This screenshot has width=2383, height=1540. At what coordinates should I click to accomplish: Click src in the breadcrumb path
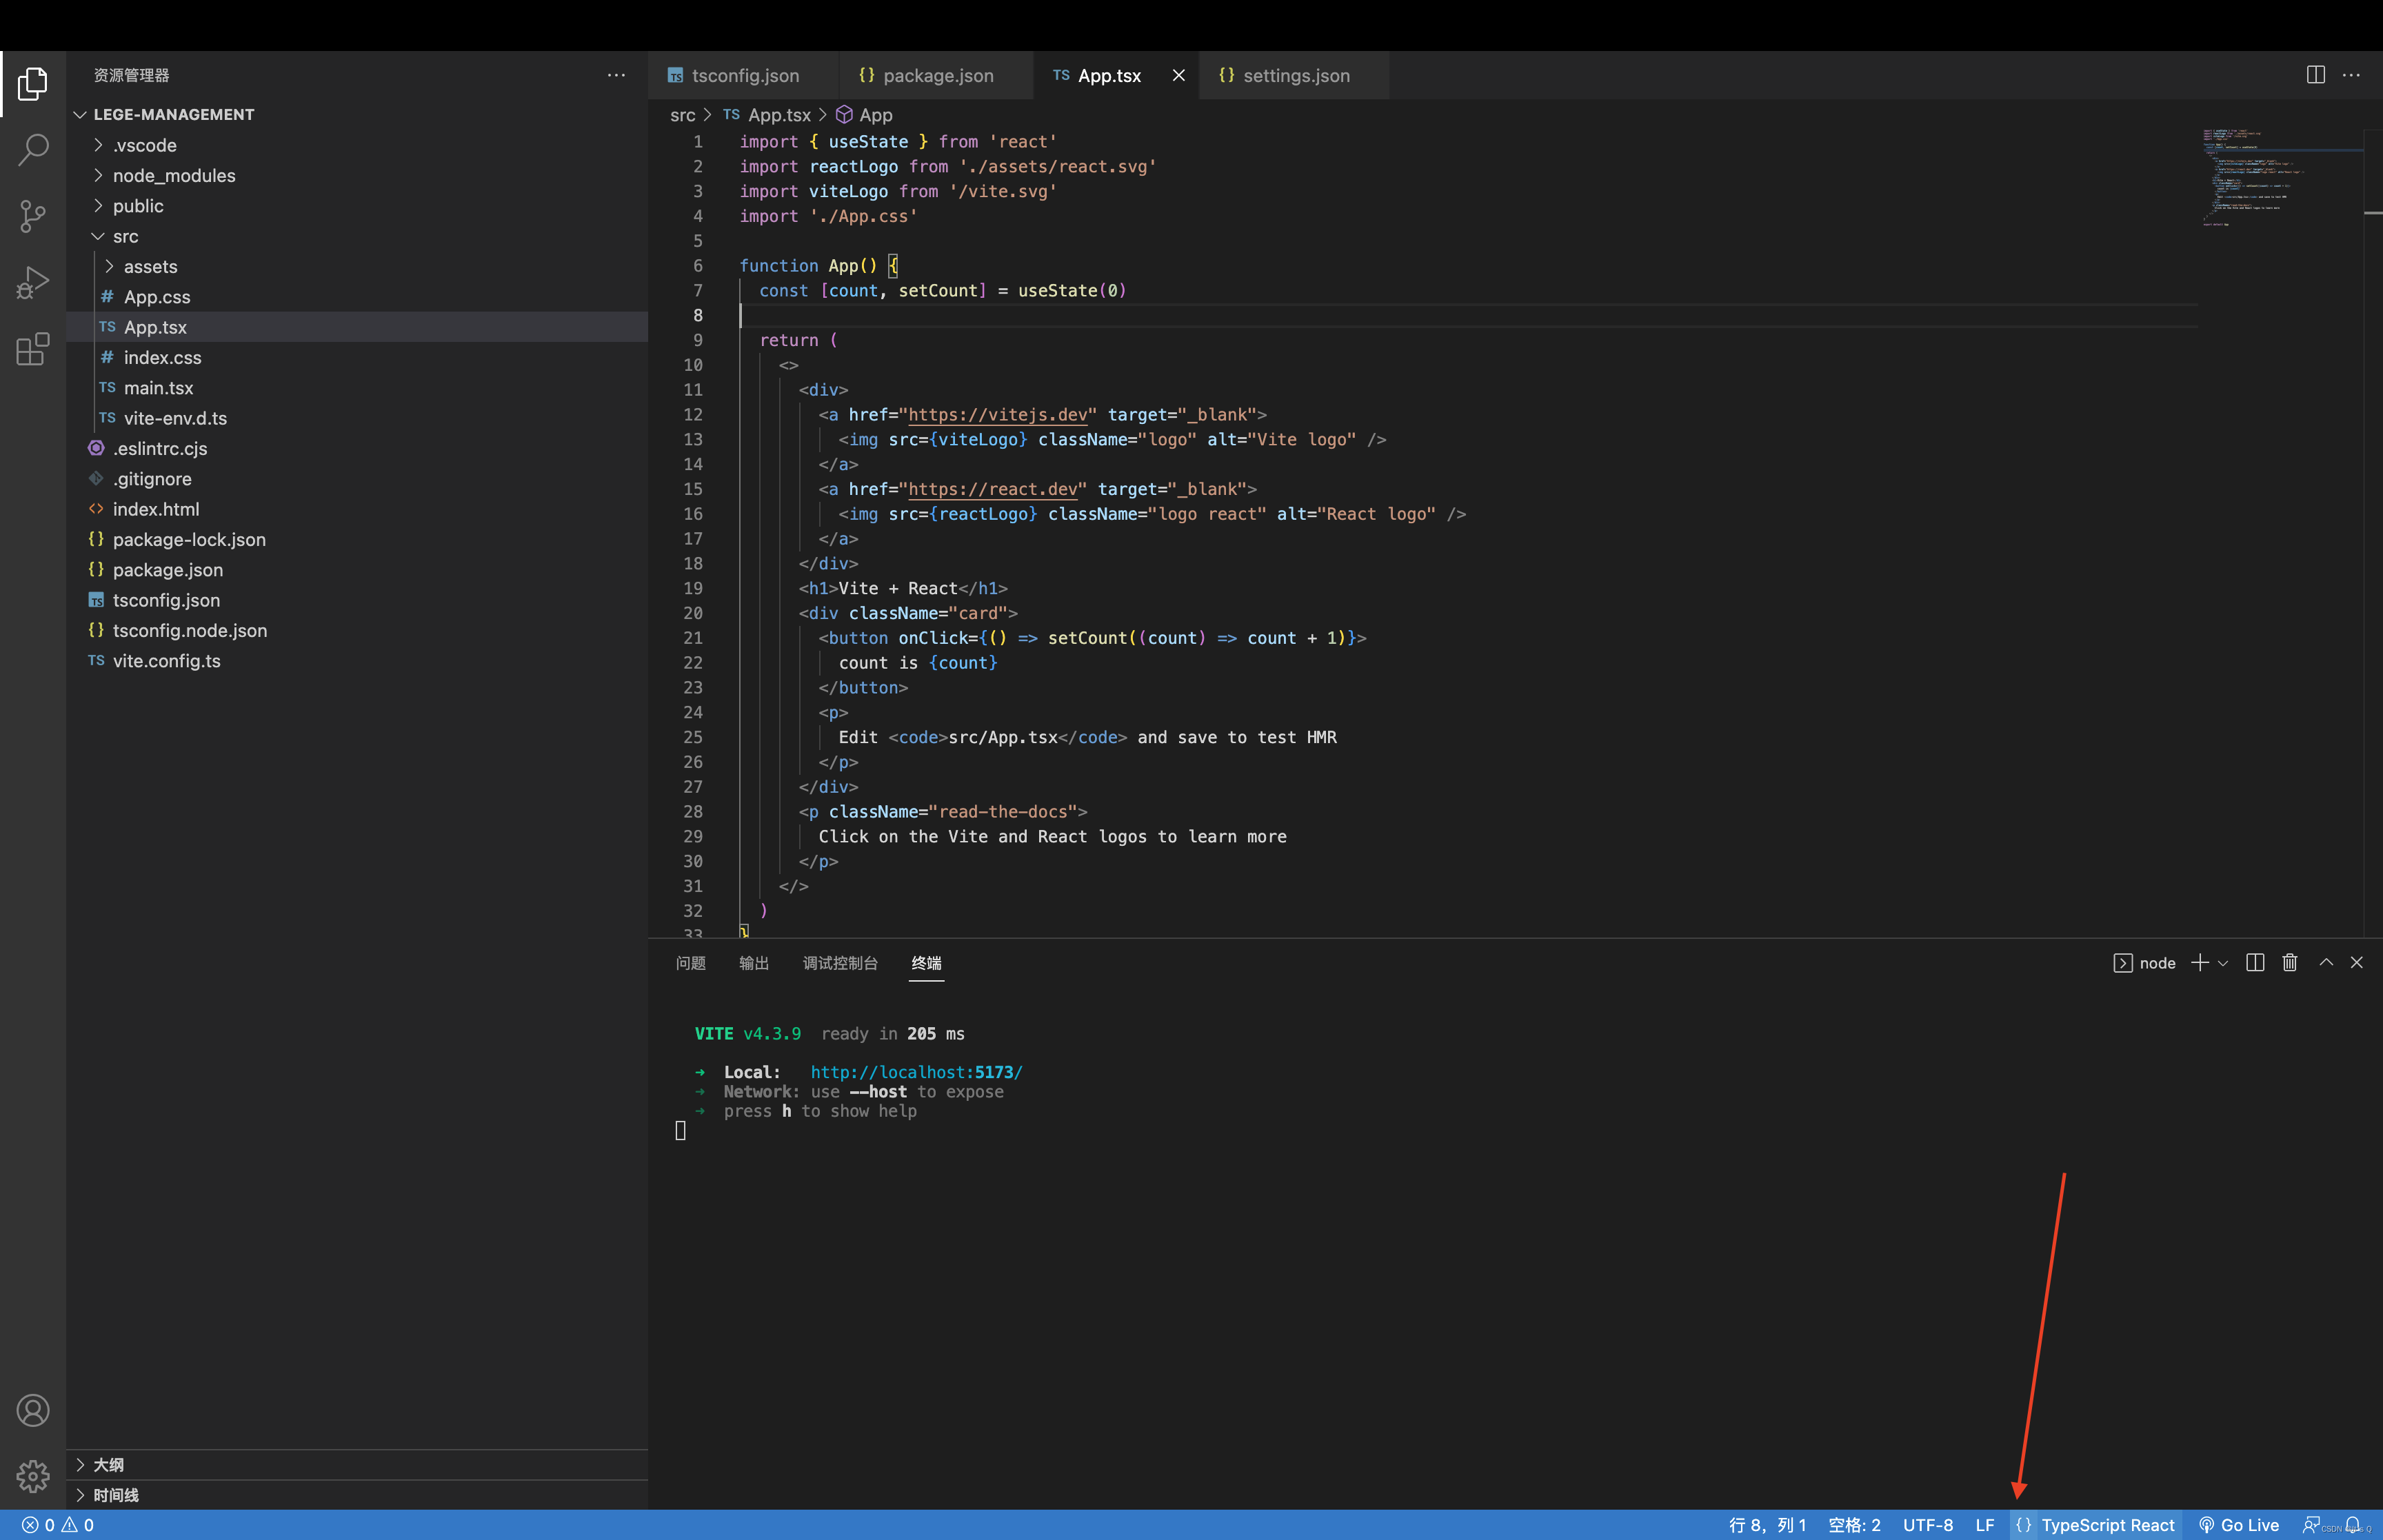click(x=682, y=115)
